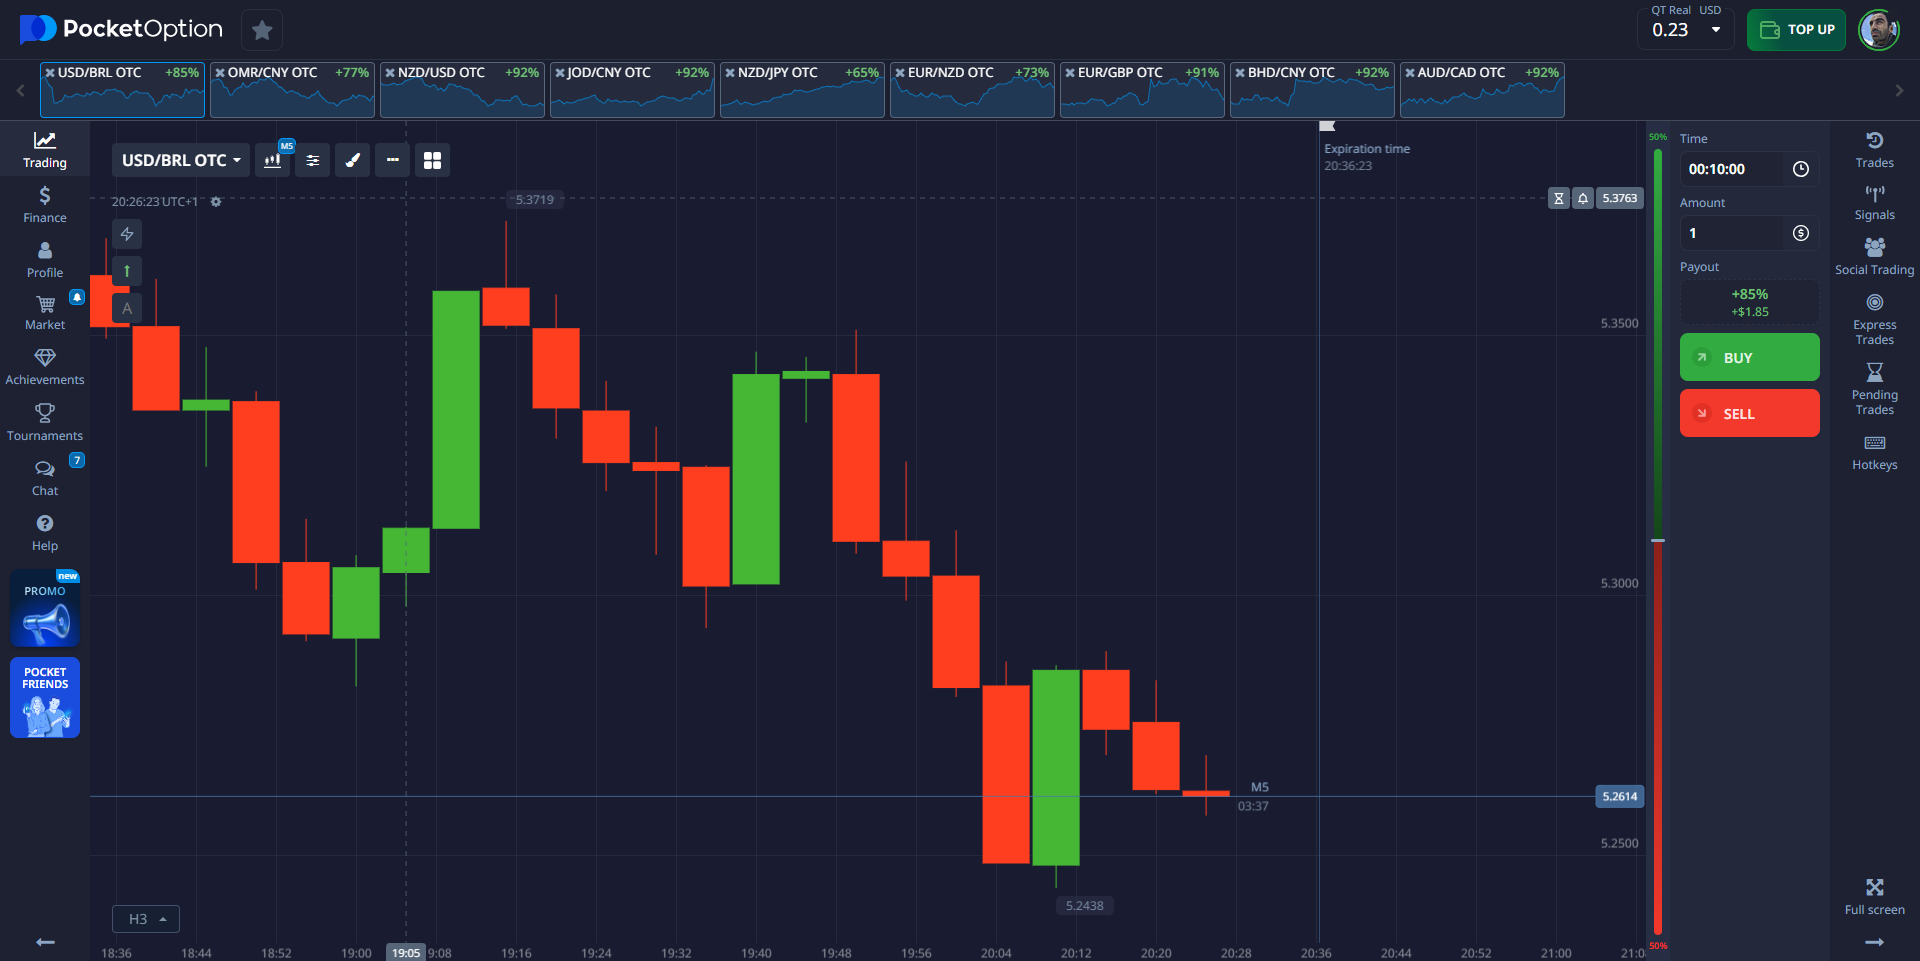The height and width of the screenshot is (961, 1920).
Task: Toggle Full screen mode
Action: 1874,896
